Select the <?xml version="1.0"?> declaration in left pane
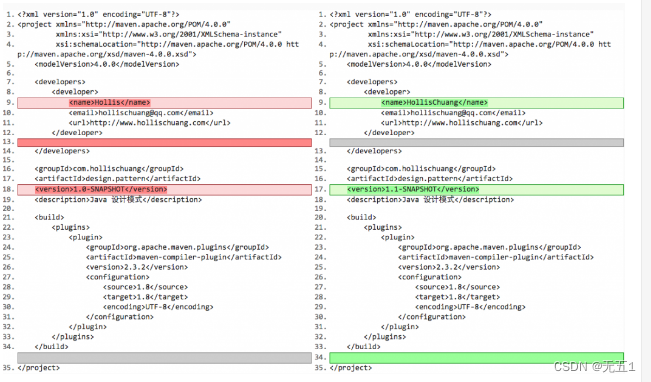The height and width of the screenshot is (382, 651). click(x=98, y=15)
